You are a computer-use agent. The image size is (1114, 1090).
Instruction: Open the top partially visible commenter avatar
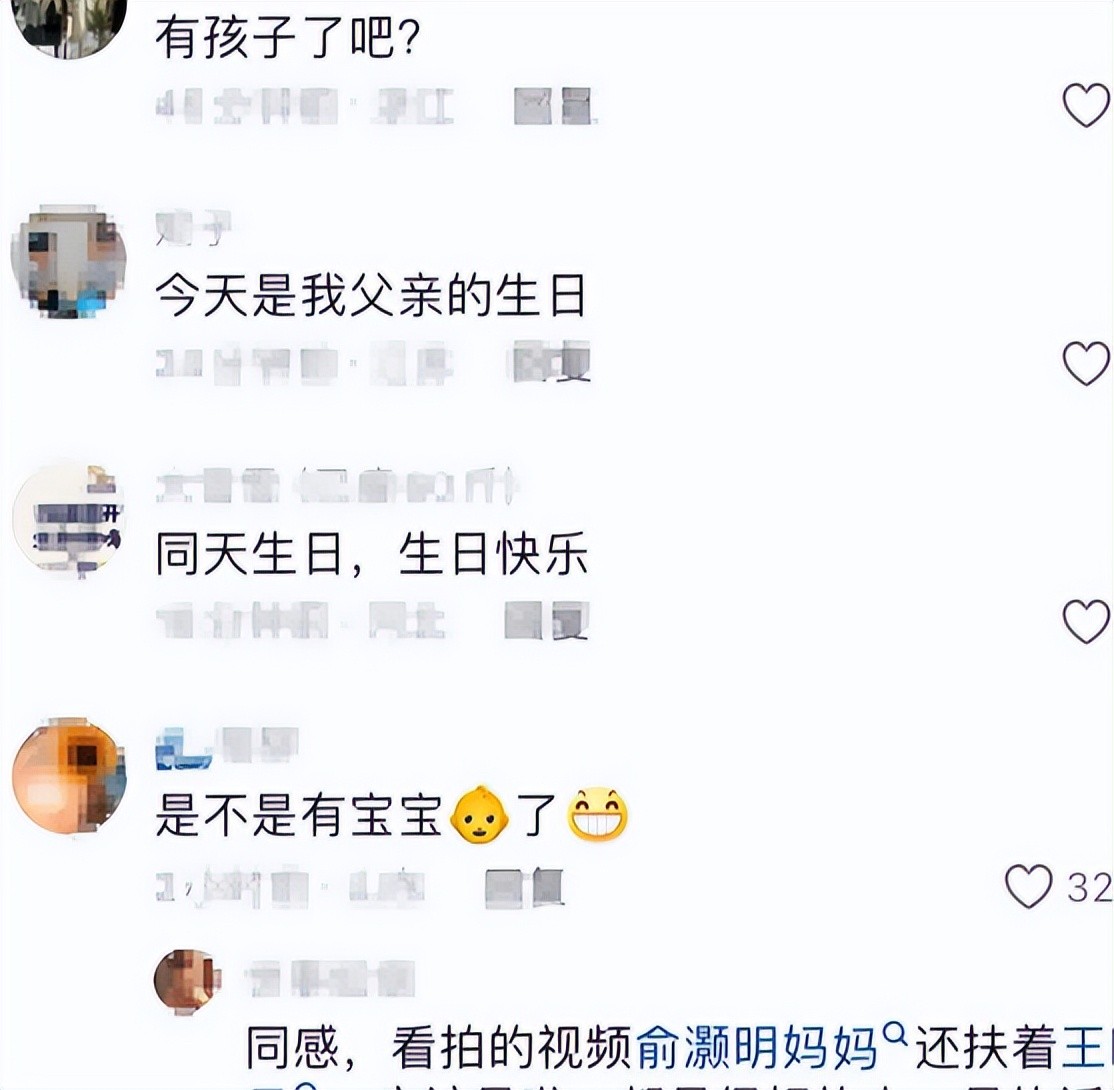tap(69, 26)
